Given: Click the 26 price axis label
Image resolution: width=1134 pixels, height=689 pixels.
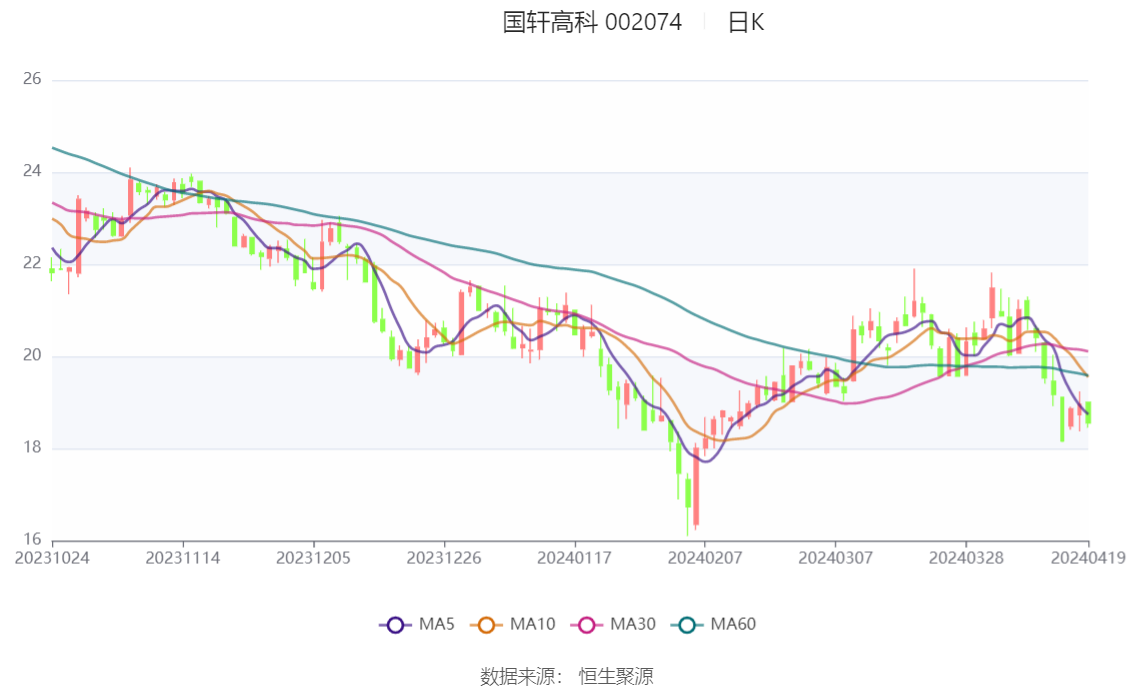Looking at the screenshot, I should pos(31,80).
